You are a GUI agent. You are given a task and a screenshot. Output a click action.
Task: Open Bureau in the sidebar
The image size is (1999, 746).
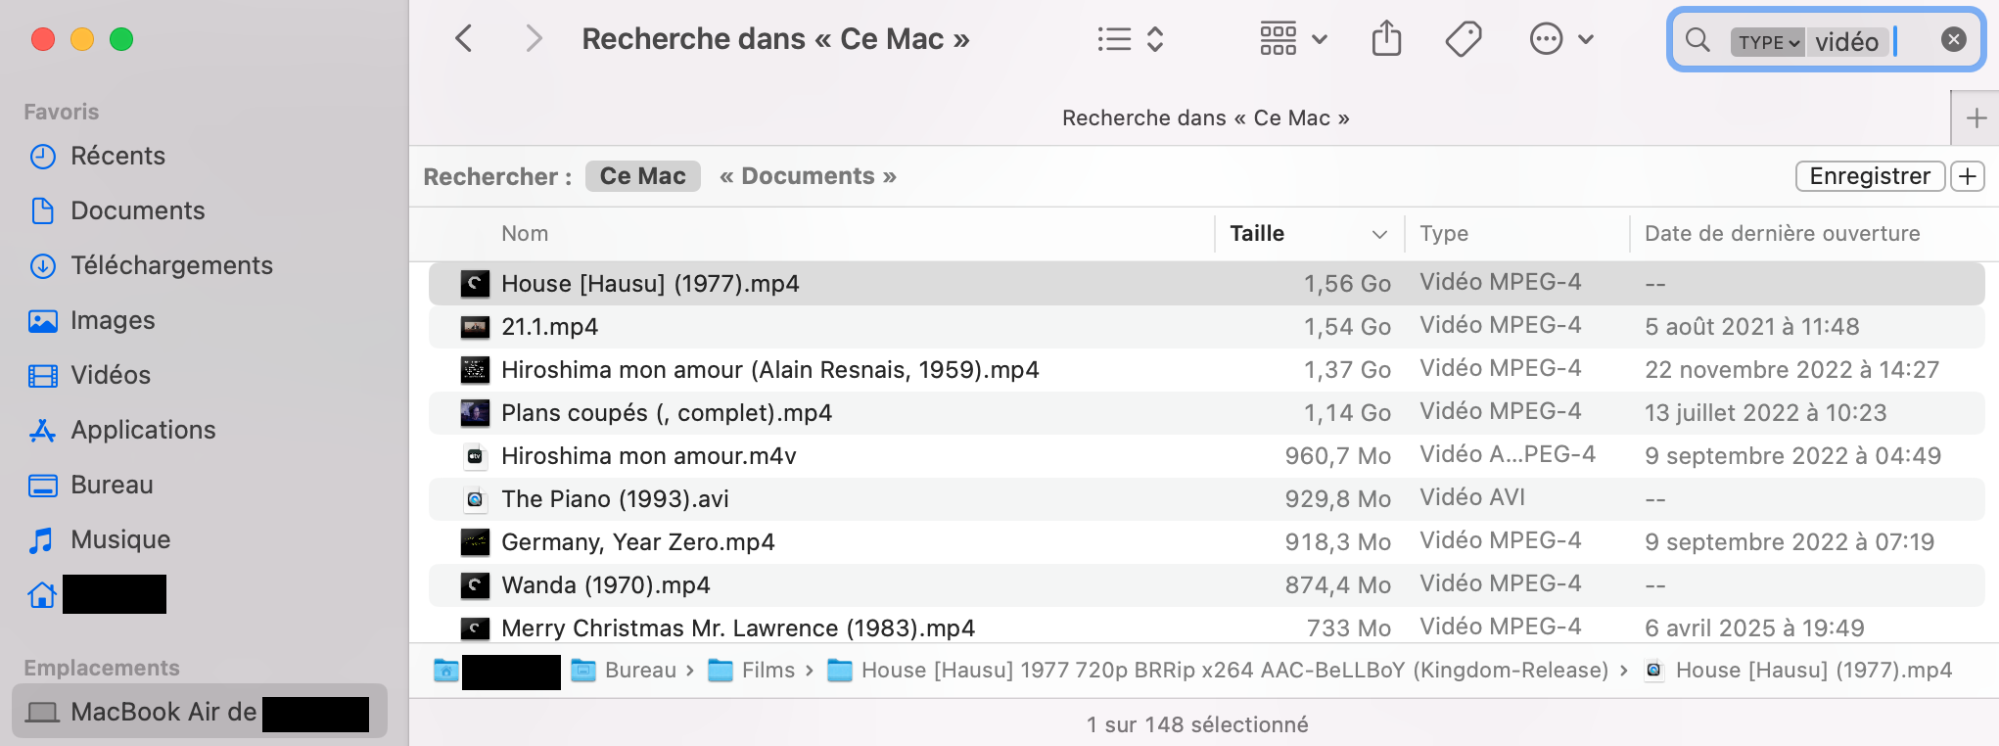(111, 485)
